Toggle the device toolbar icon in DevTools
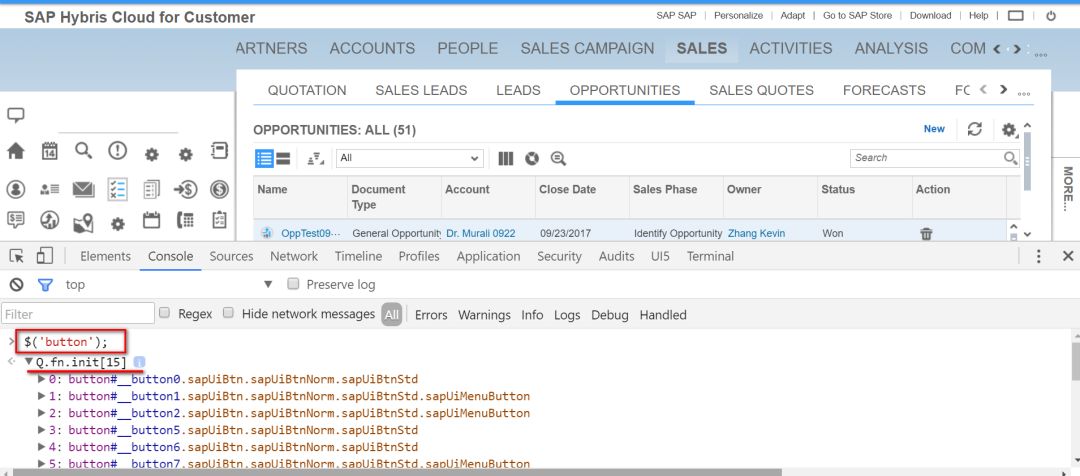Image resolution: width=1080 pixels, height=476 pixels. pos(45,256)
